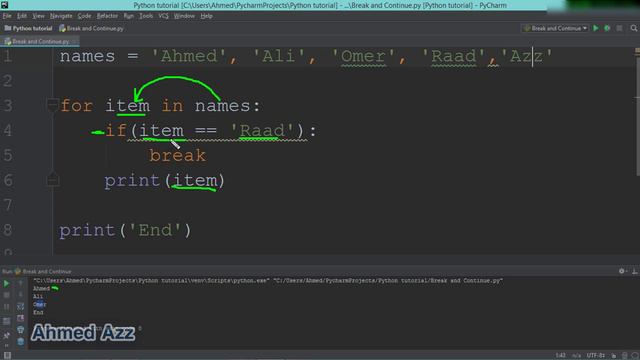The width and height of the screenshot is (640, 360).
Task: Open the Refactor menu
Action: point(107,16)
